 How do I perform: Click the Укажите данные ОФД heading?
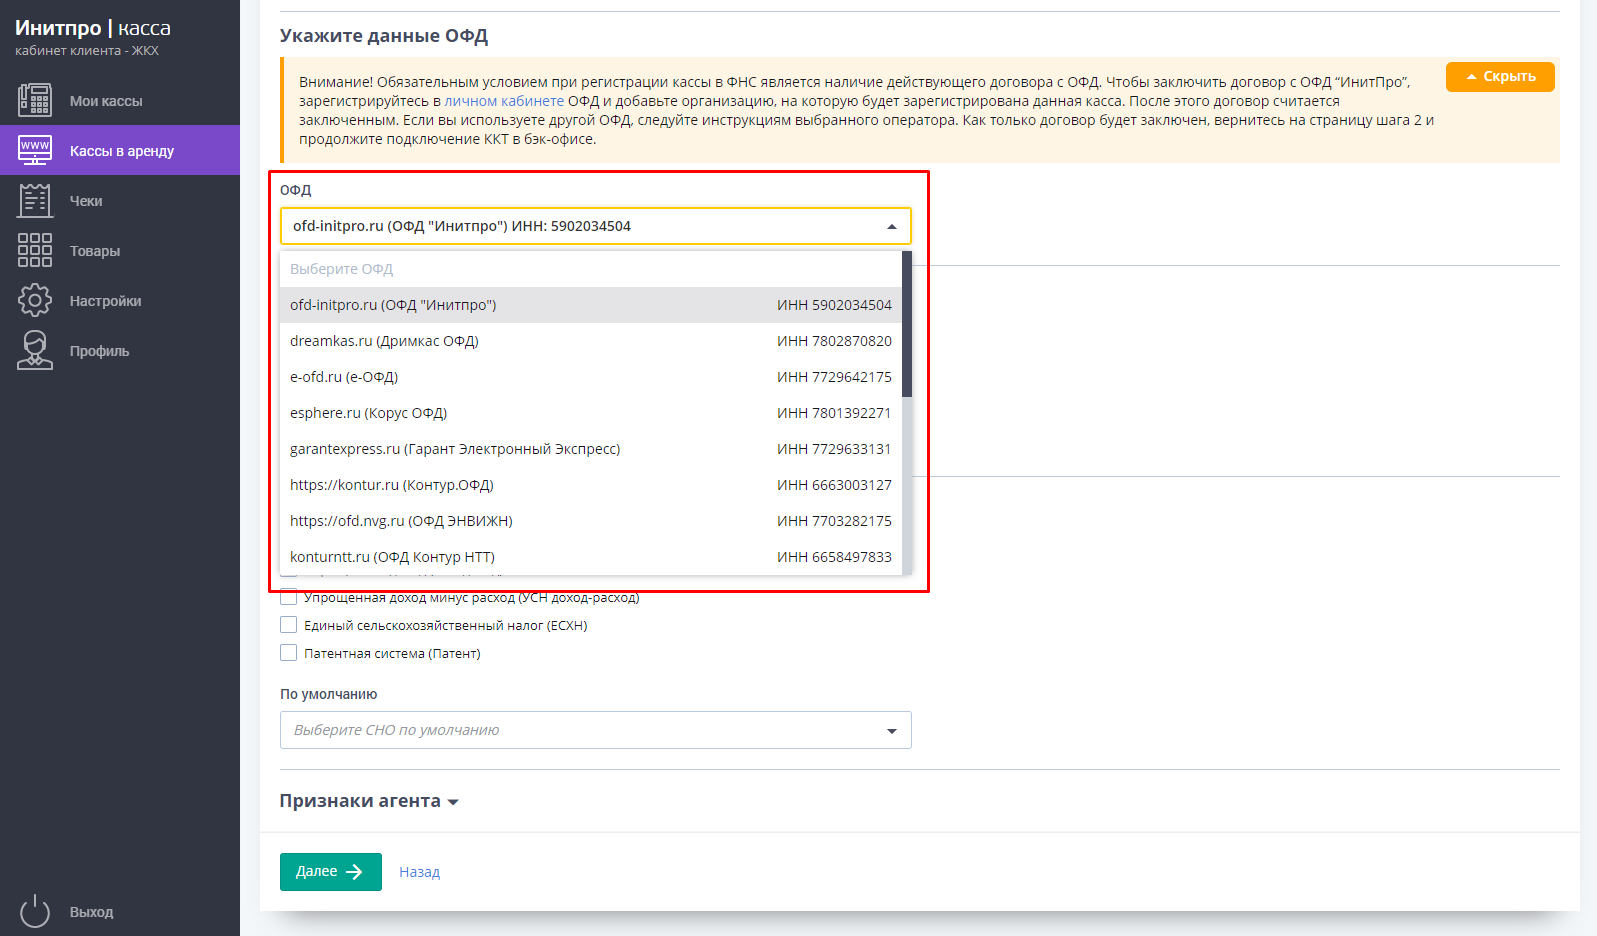click(384, 36)
